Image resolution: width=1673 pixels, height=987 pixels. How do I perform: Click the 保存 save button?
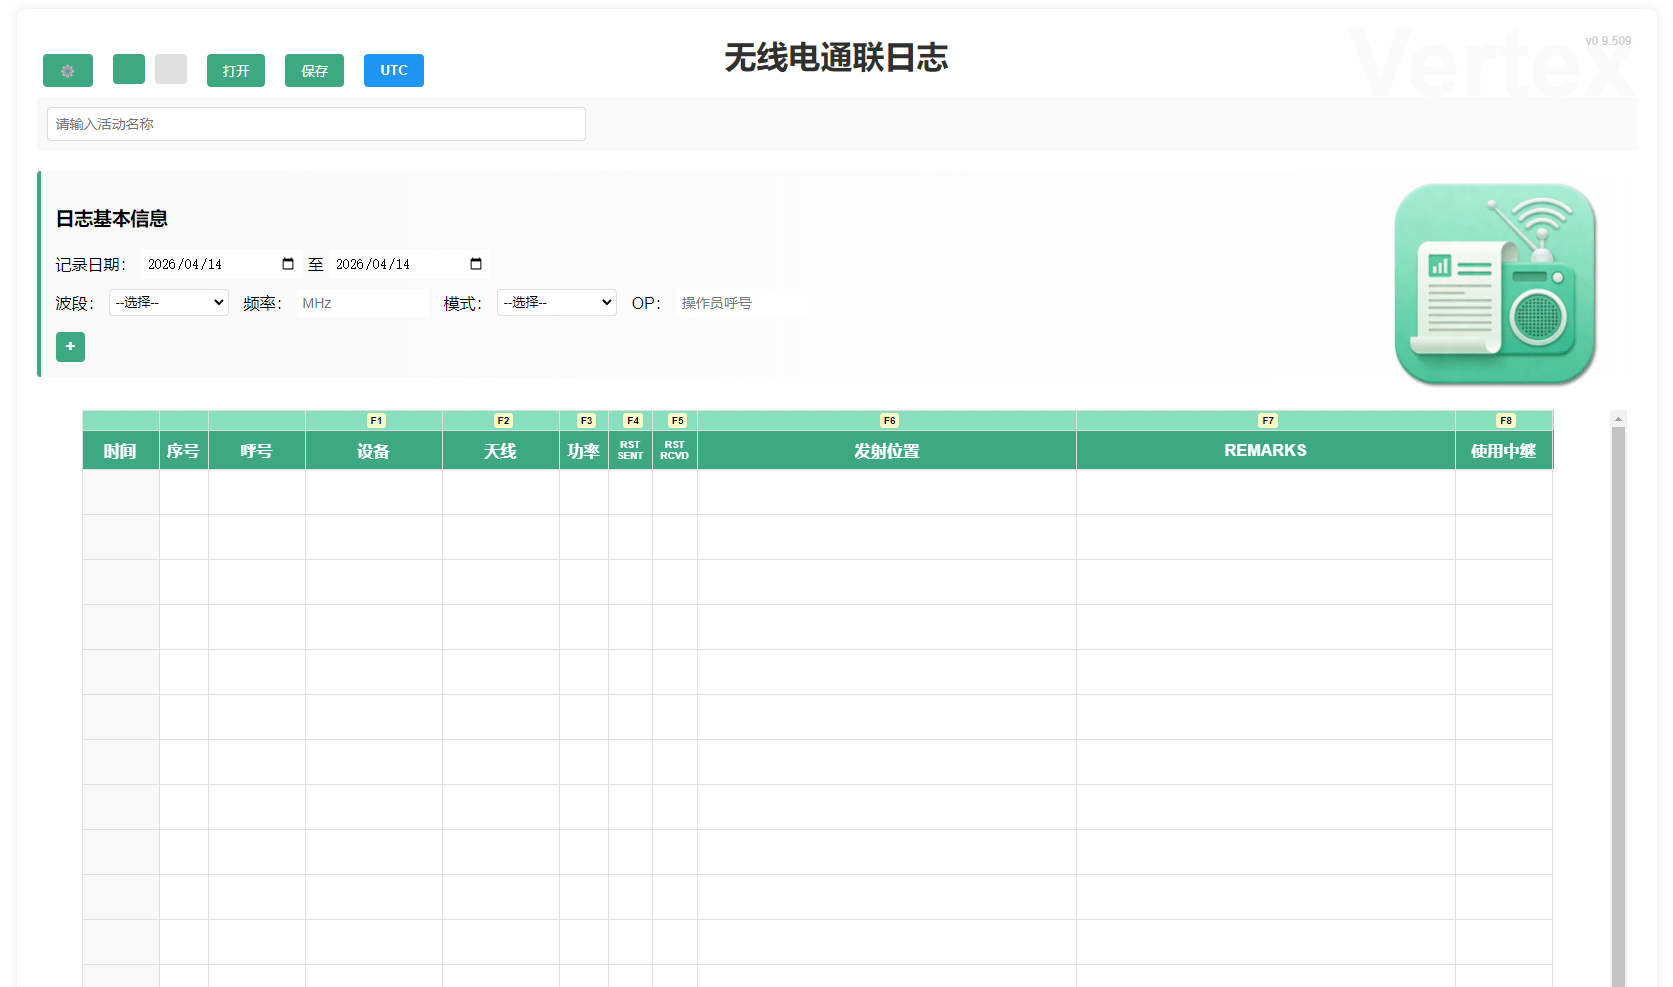coord(314,70)
